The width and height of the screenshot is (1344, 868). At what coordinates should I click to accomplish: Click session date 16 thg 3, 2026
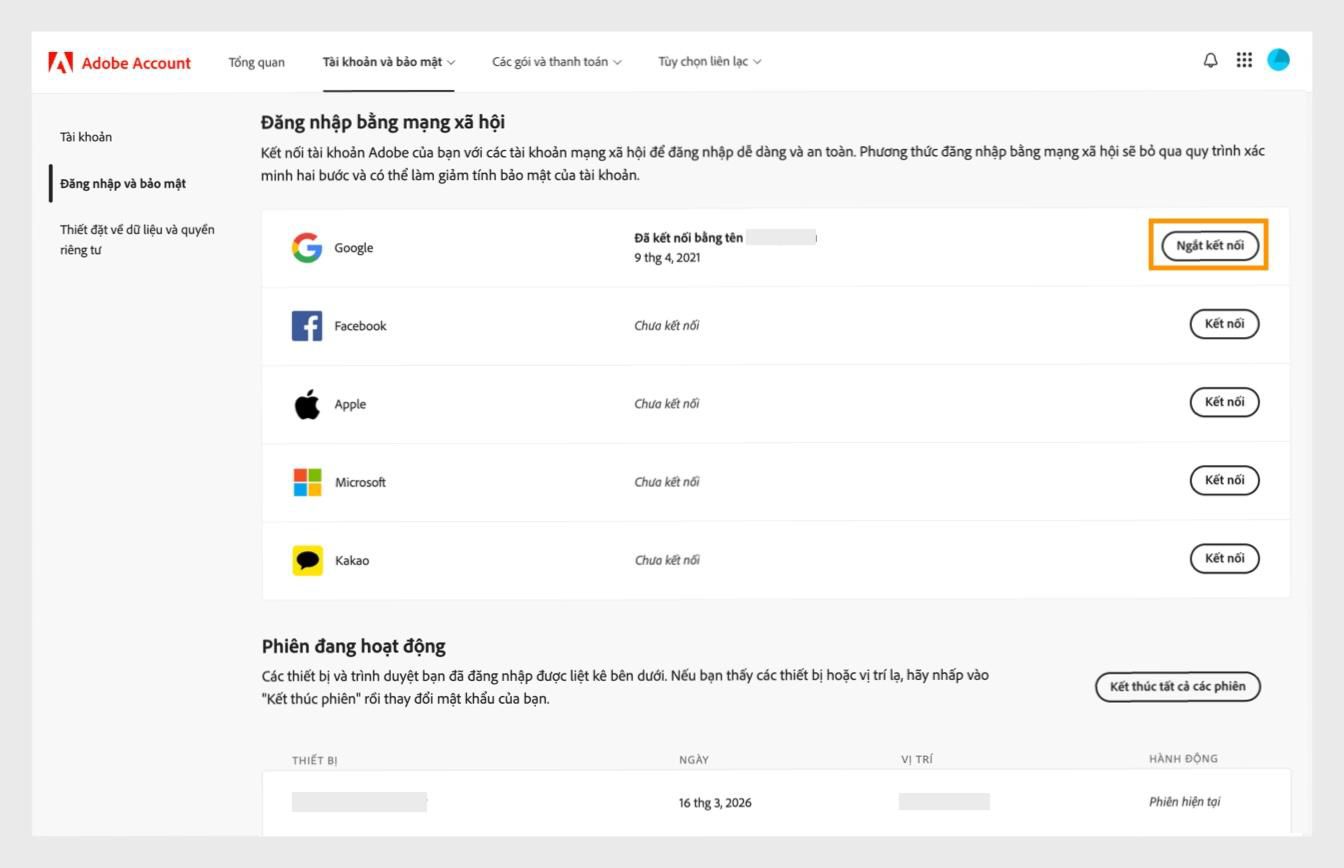(x=715, y=802)
